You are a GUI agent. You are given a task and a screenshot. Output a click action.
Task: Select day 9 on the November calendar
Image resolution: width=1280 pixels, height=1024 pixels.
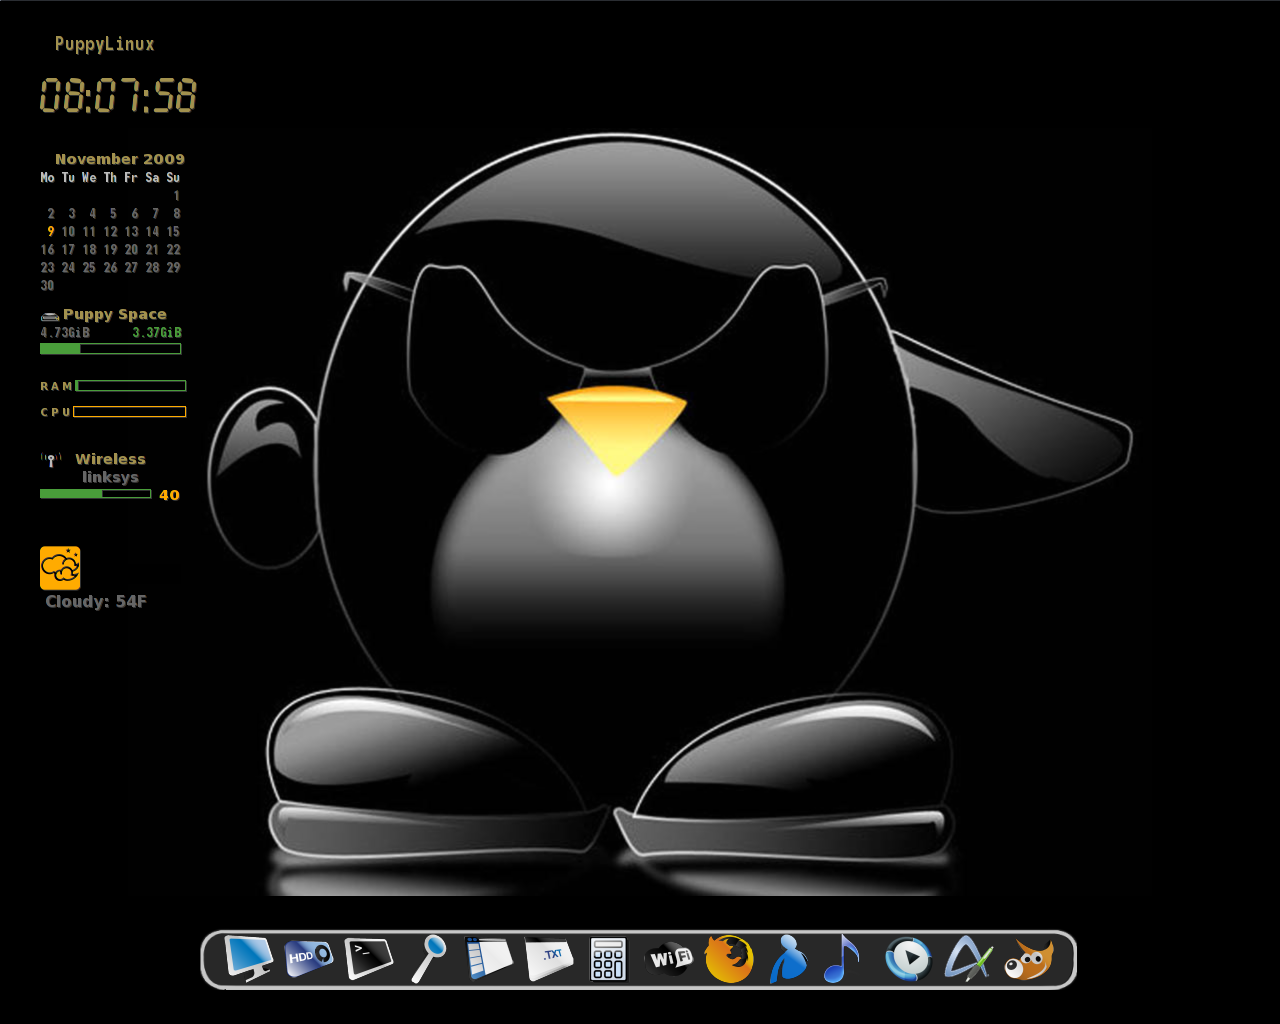point(48,231)
